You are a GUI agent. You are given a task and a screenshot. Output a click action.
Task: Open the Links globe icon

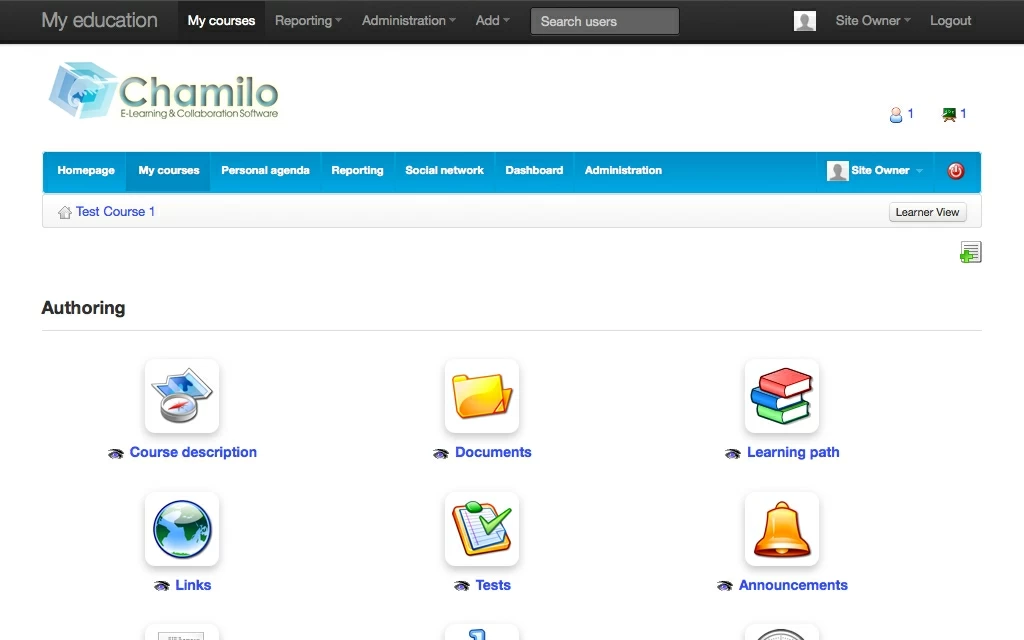182,529
